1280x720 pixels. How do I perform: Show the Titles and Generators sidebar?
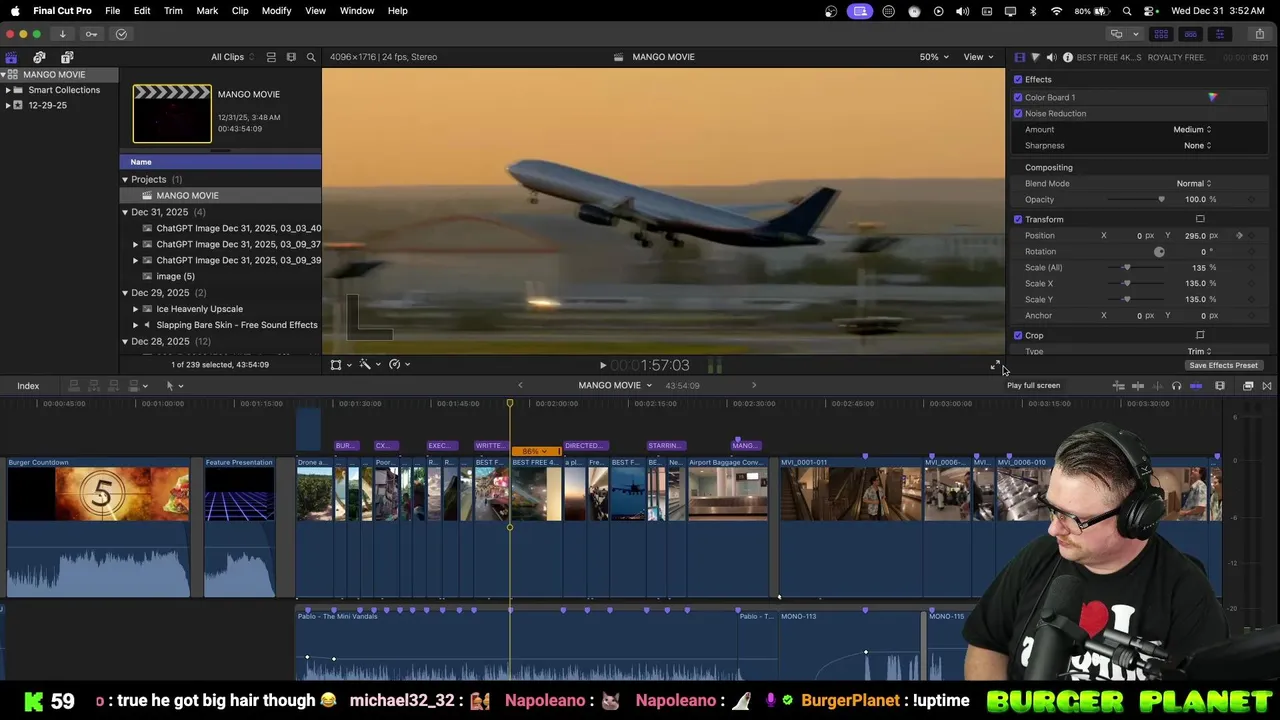67,57
